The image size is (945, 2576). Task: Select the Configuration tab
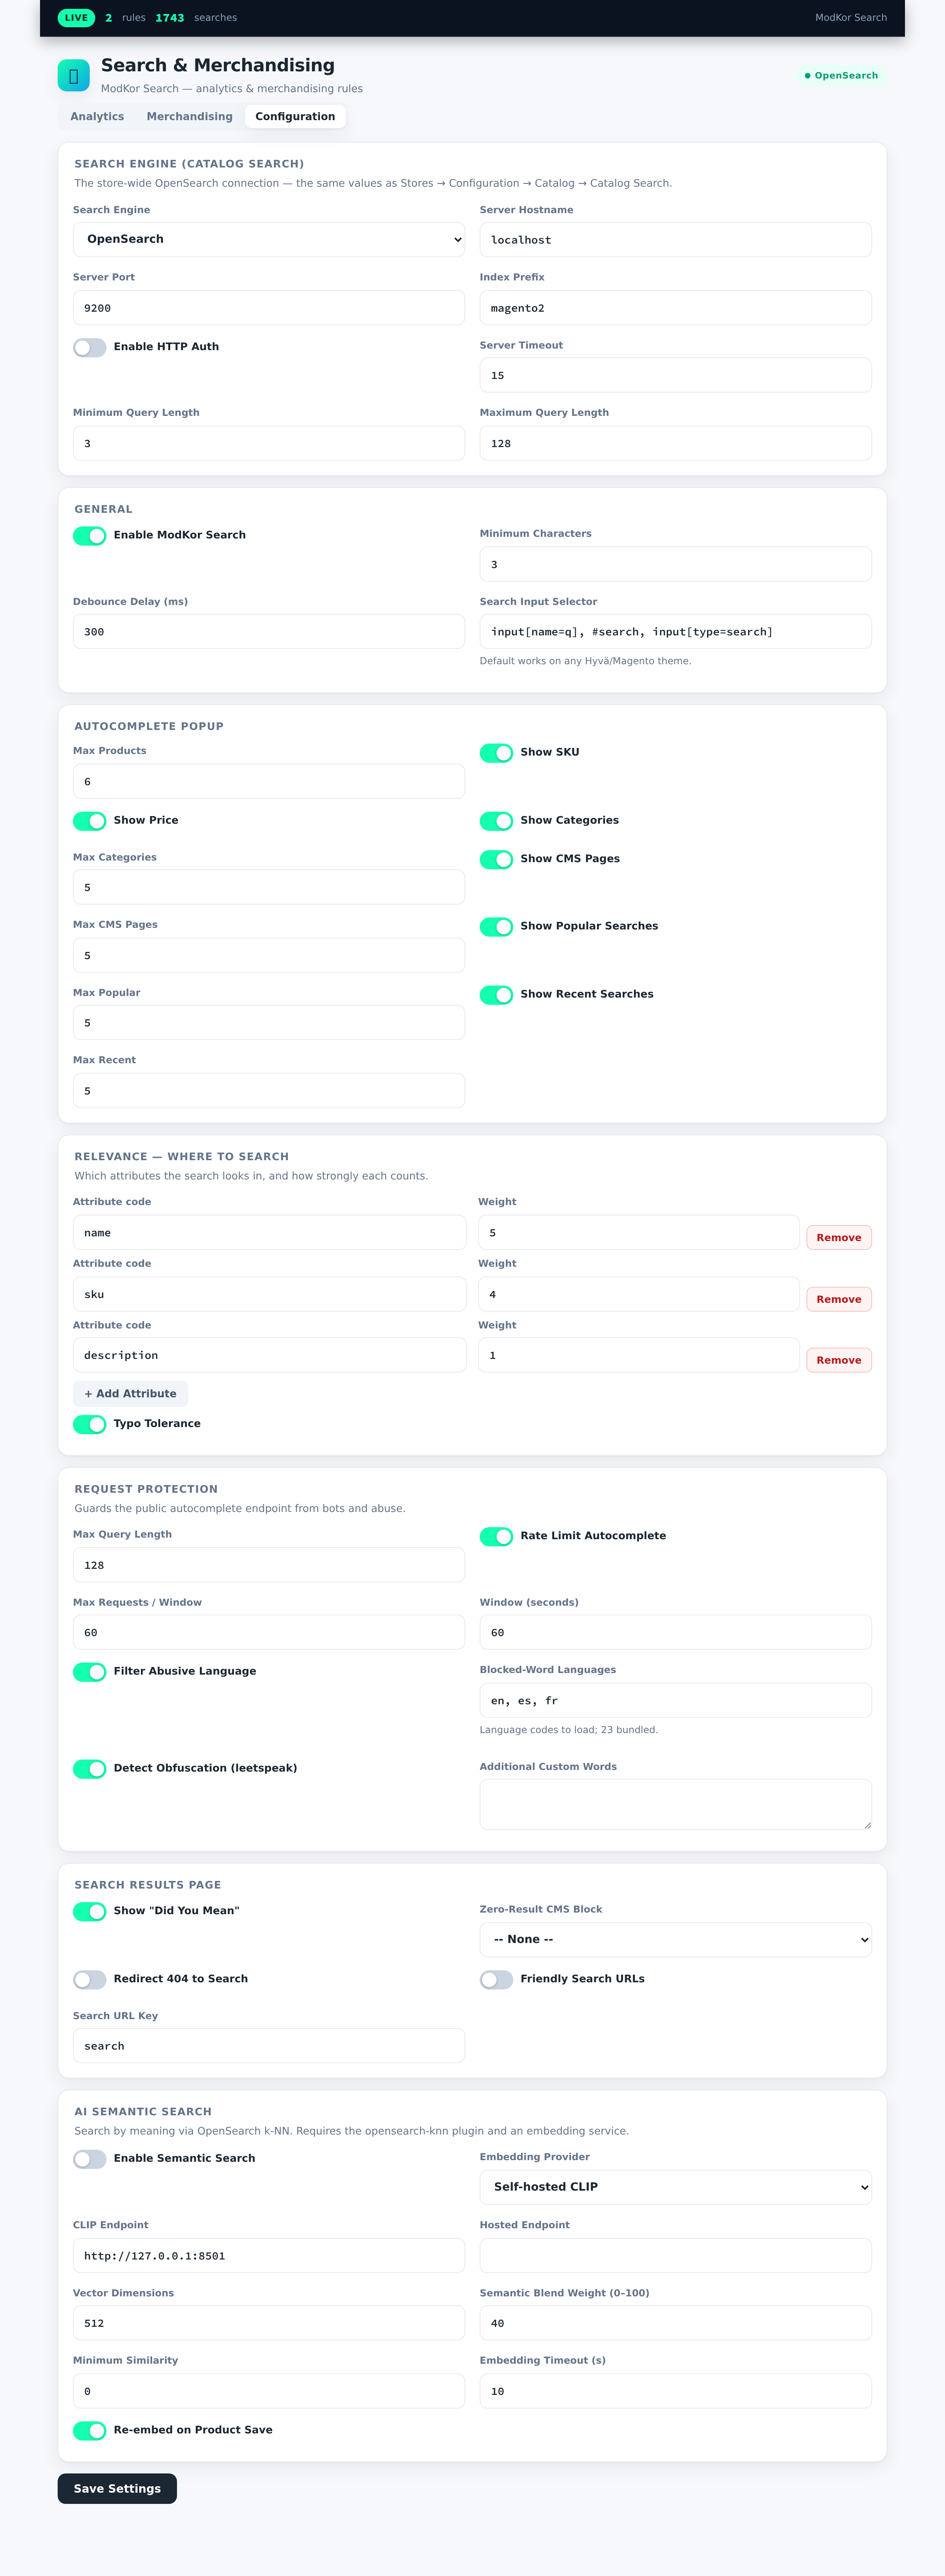click(295, 117)
